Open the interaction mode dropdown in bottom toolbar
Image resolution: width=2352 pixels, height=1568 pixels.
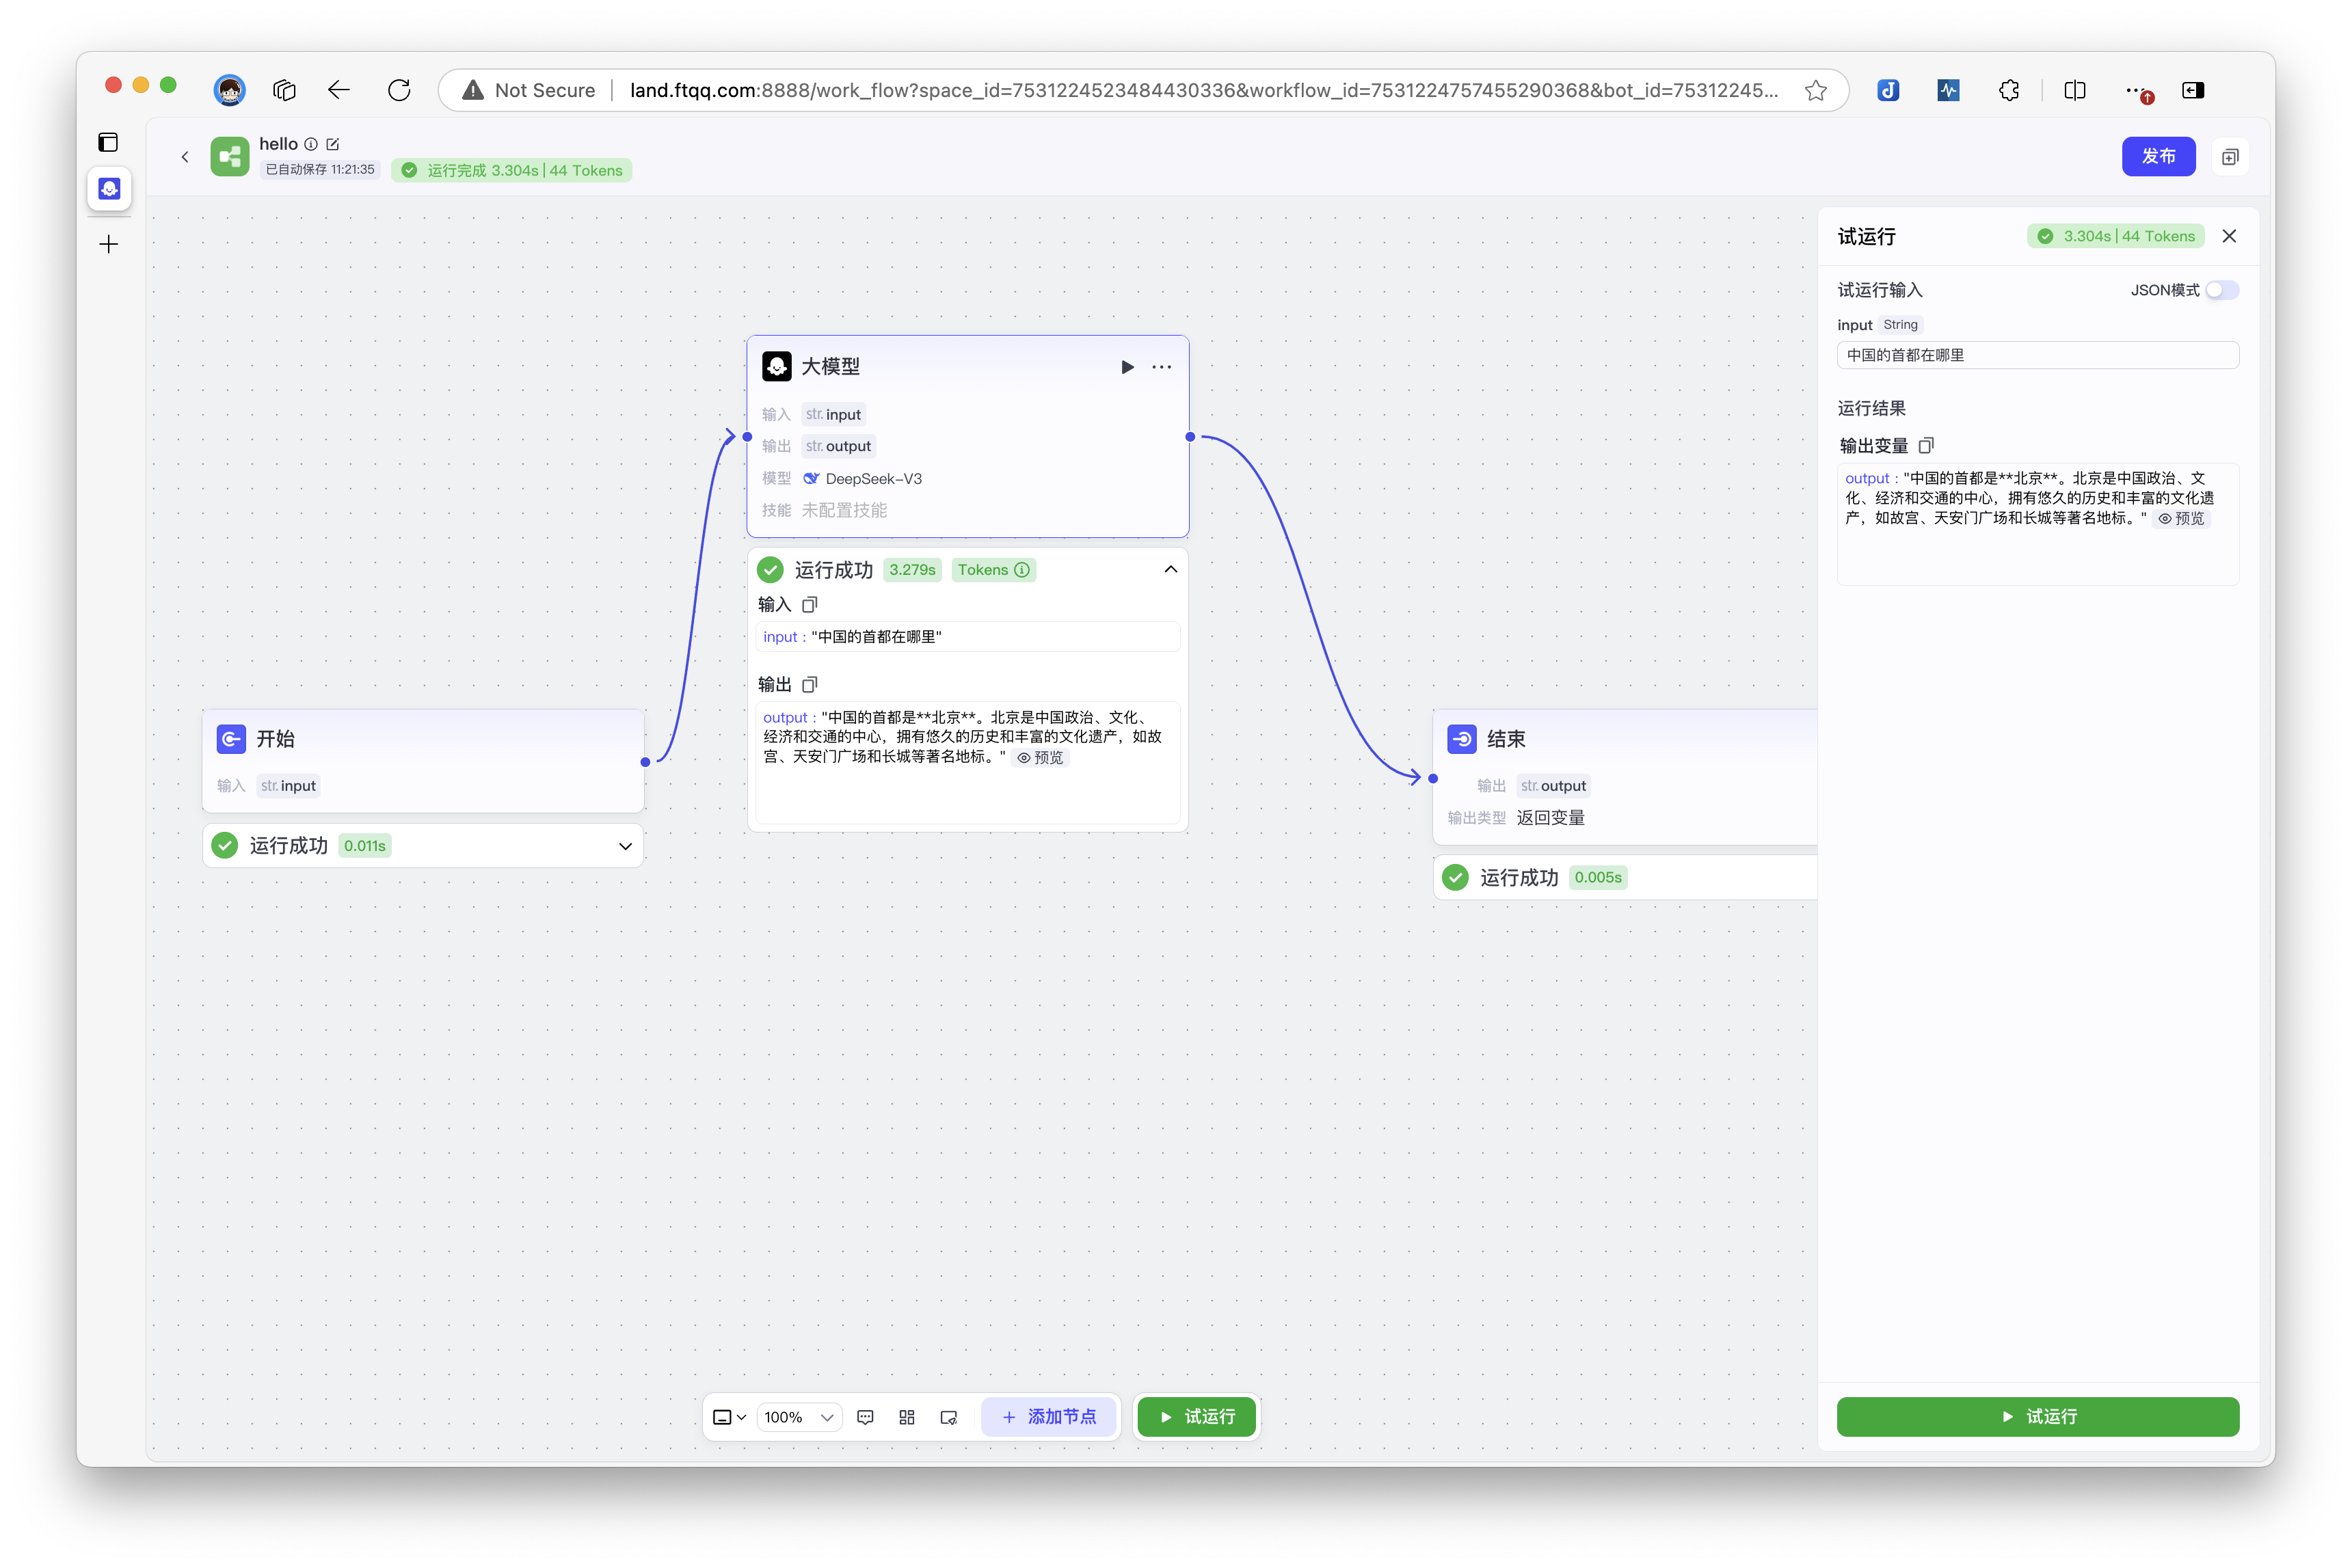click(729, 1417)
